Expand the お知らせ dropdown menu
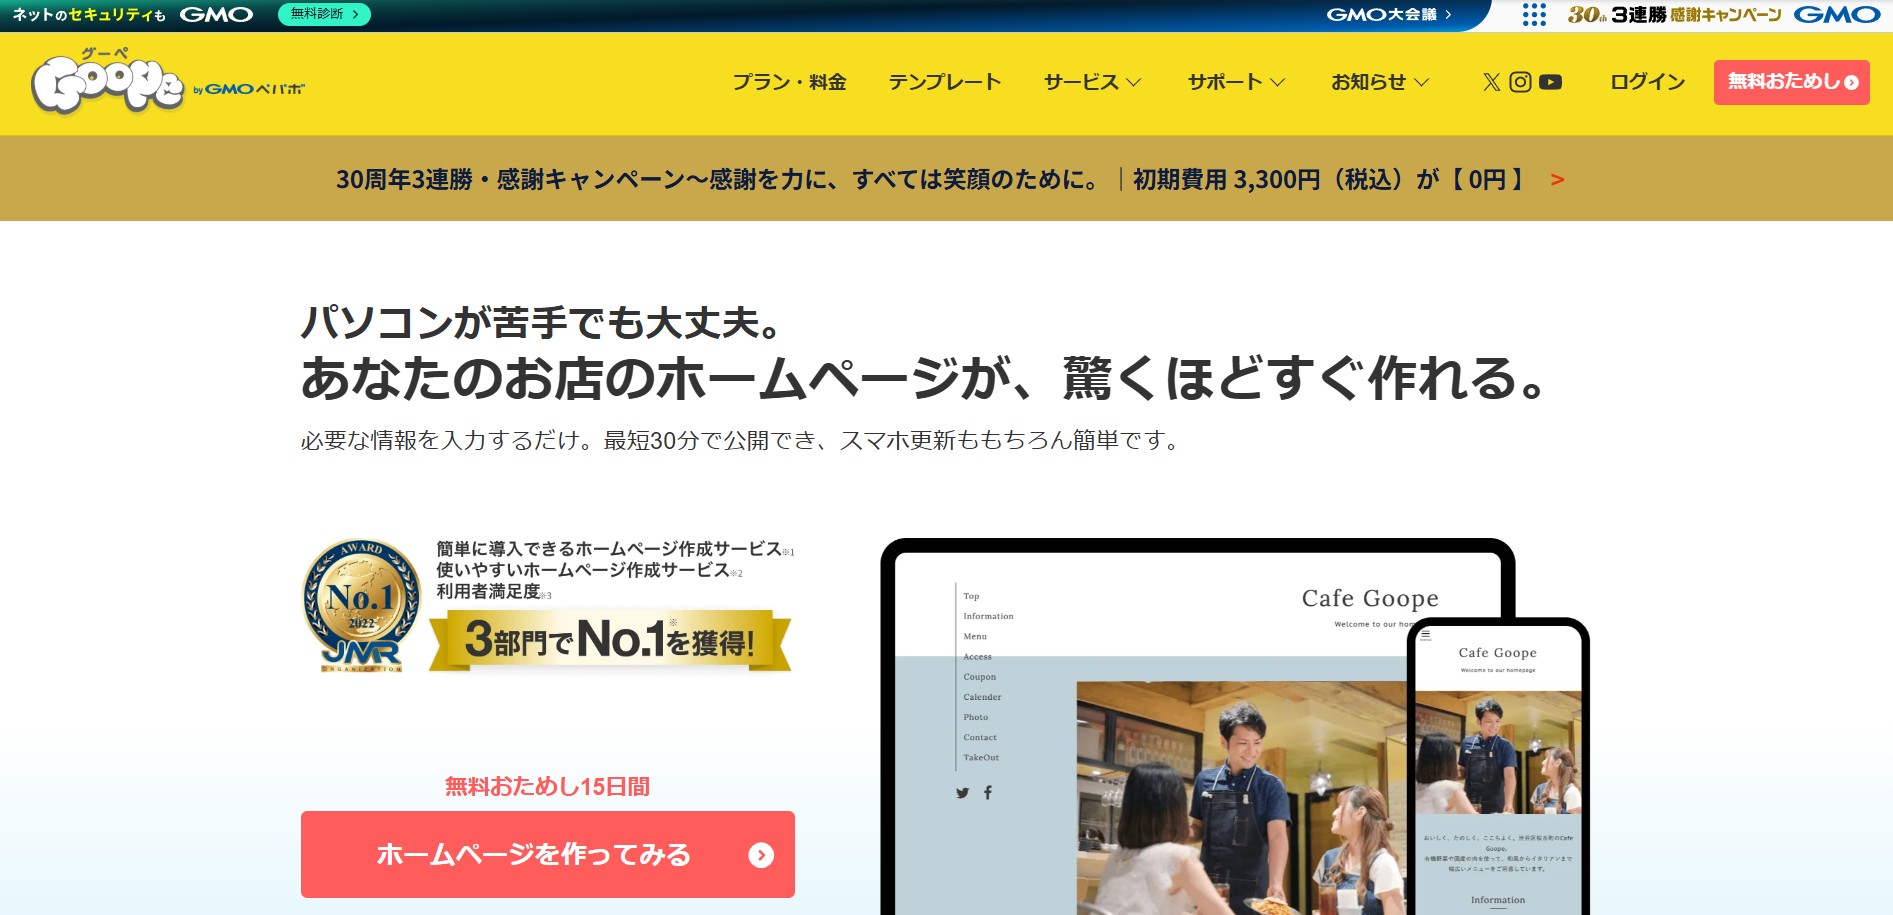1893x915 pixels. click(1380, 82)
